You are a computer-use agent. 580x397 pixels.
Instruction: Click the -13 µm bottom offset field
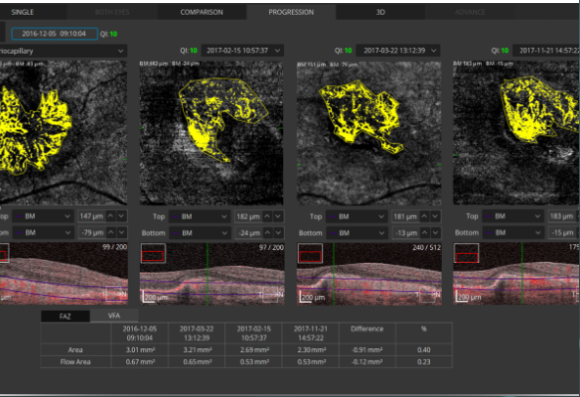click(405, 233)
